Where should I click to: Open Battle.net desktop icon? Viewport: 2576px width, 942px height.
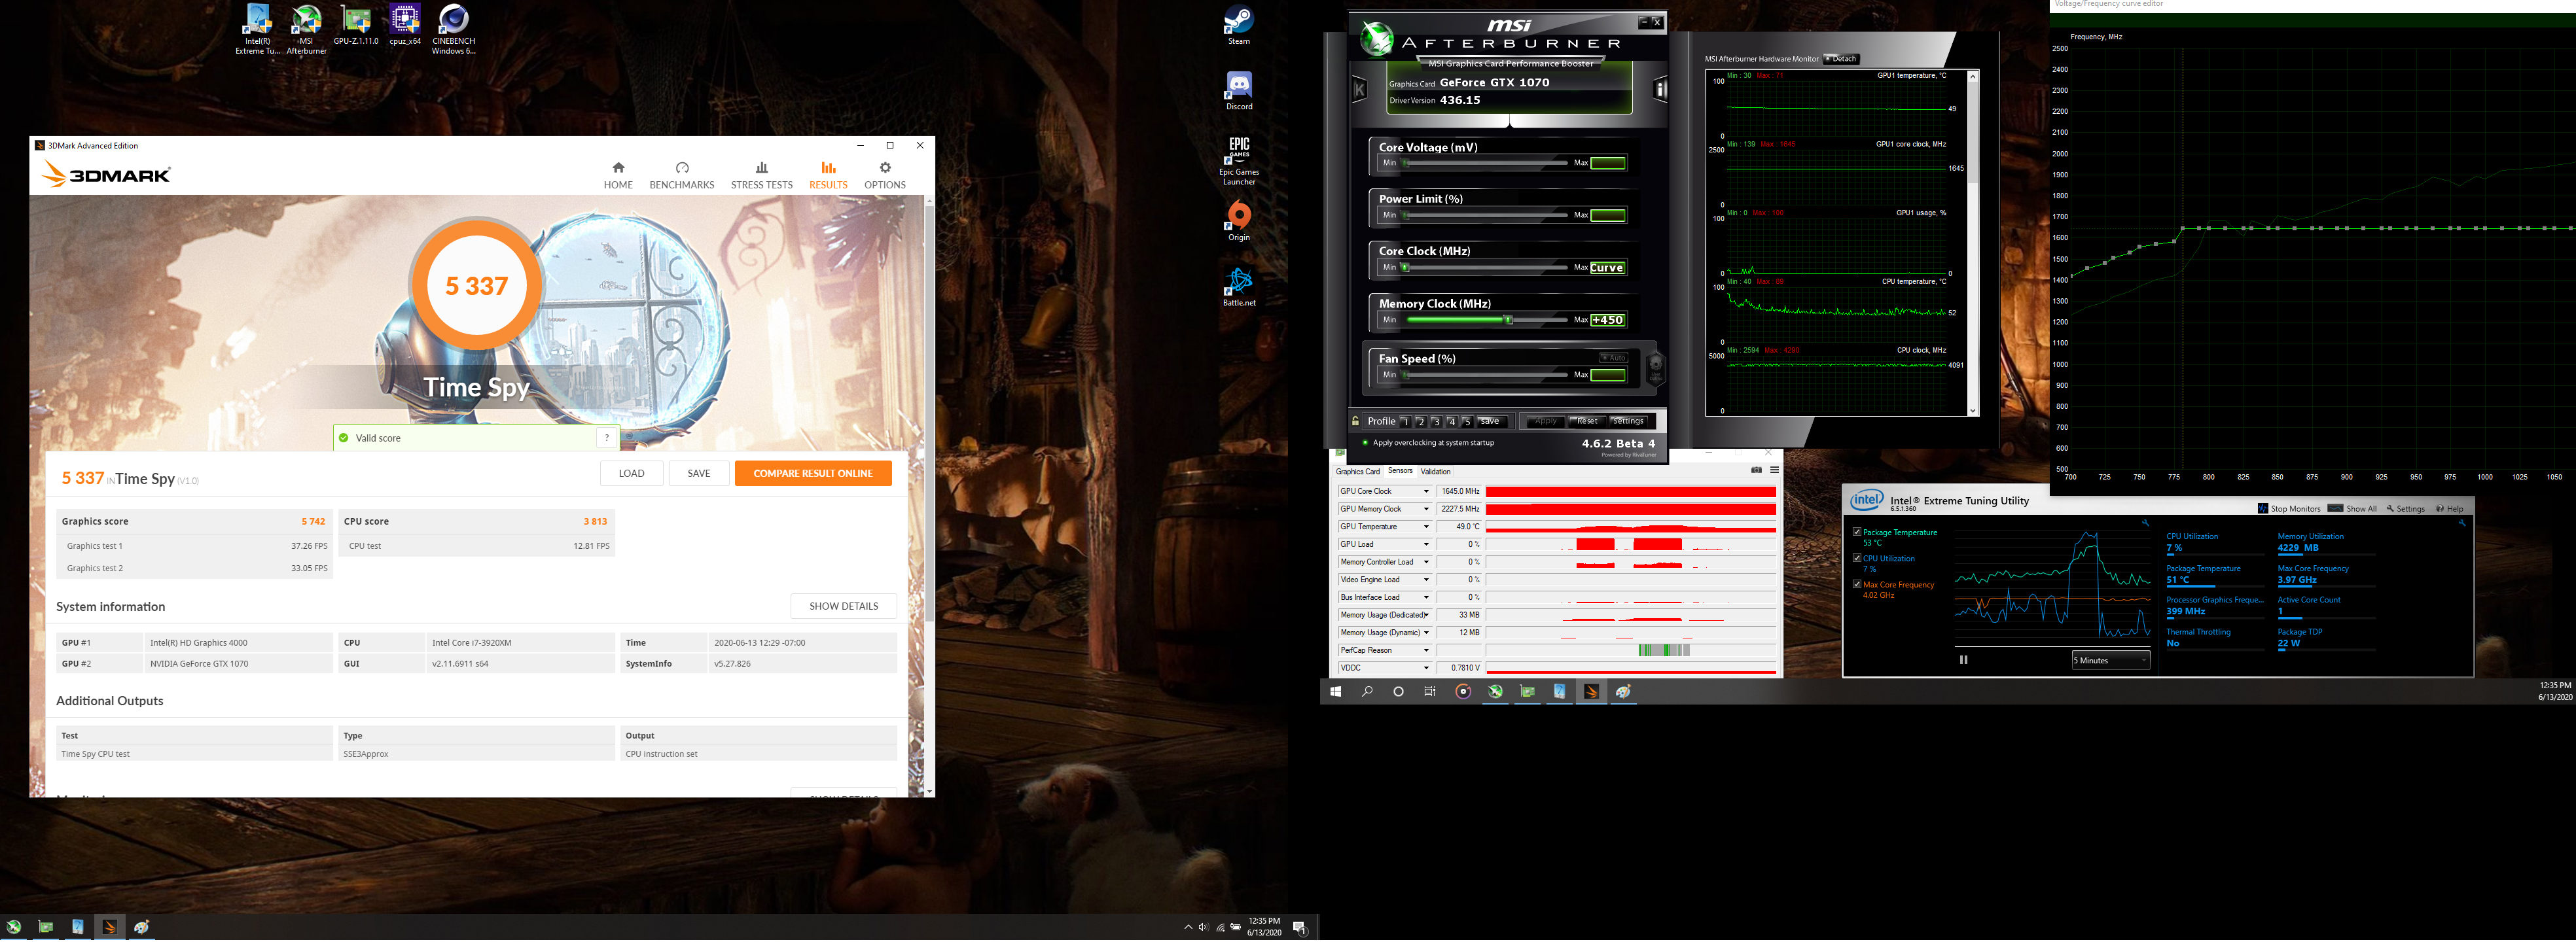pos(1239,287)
